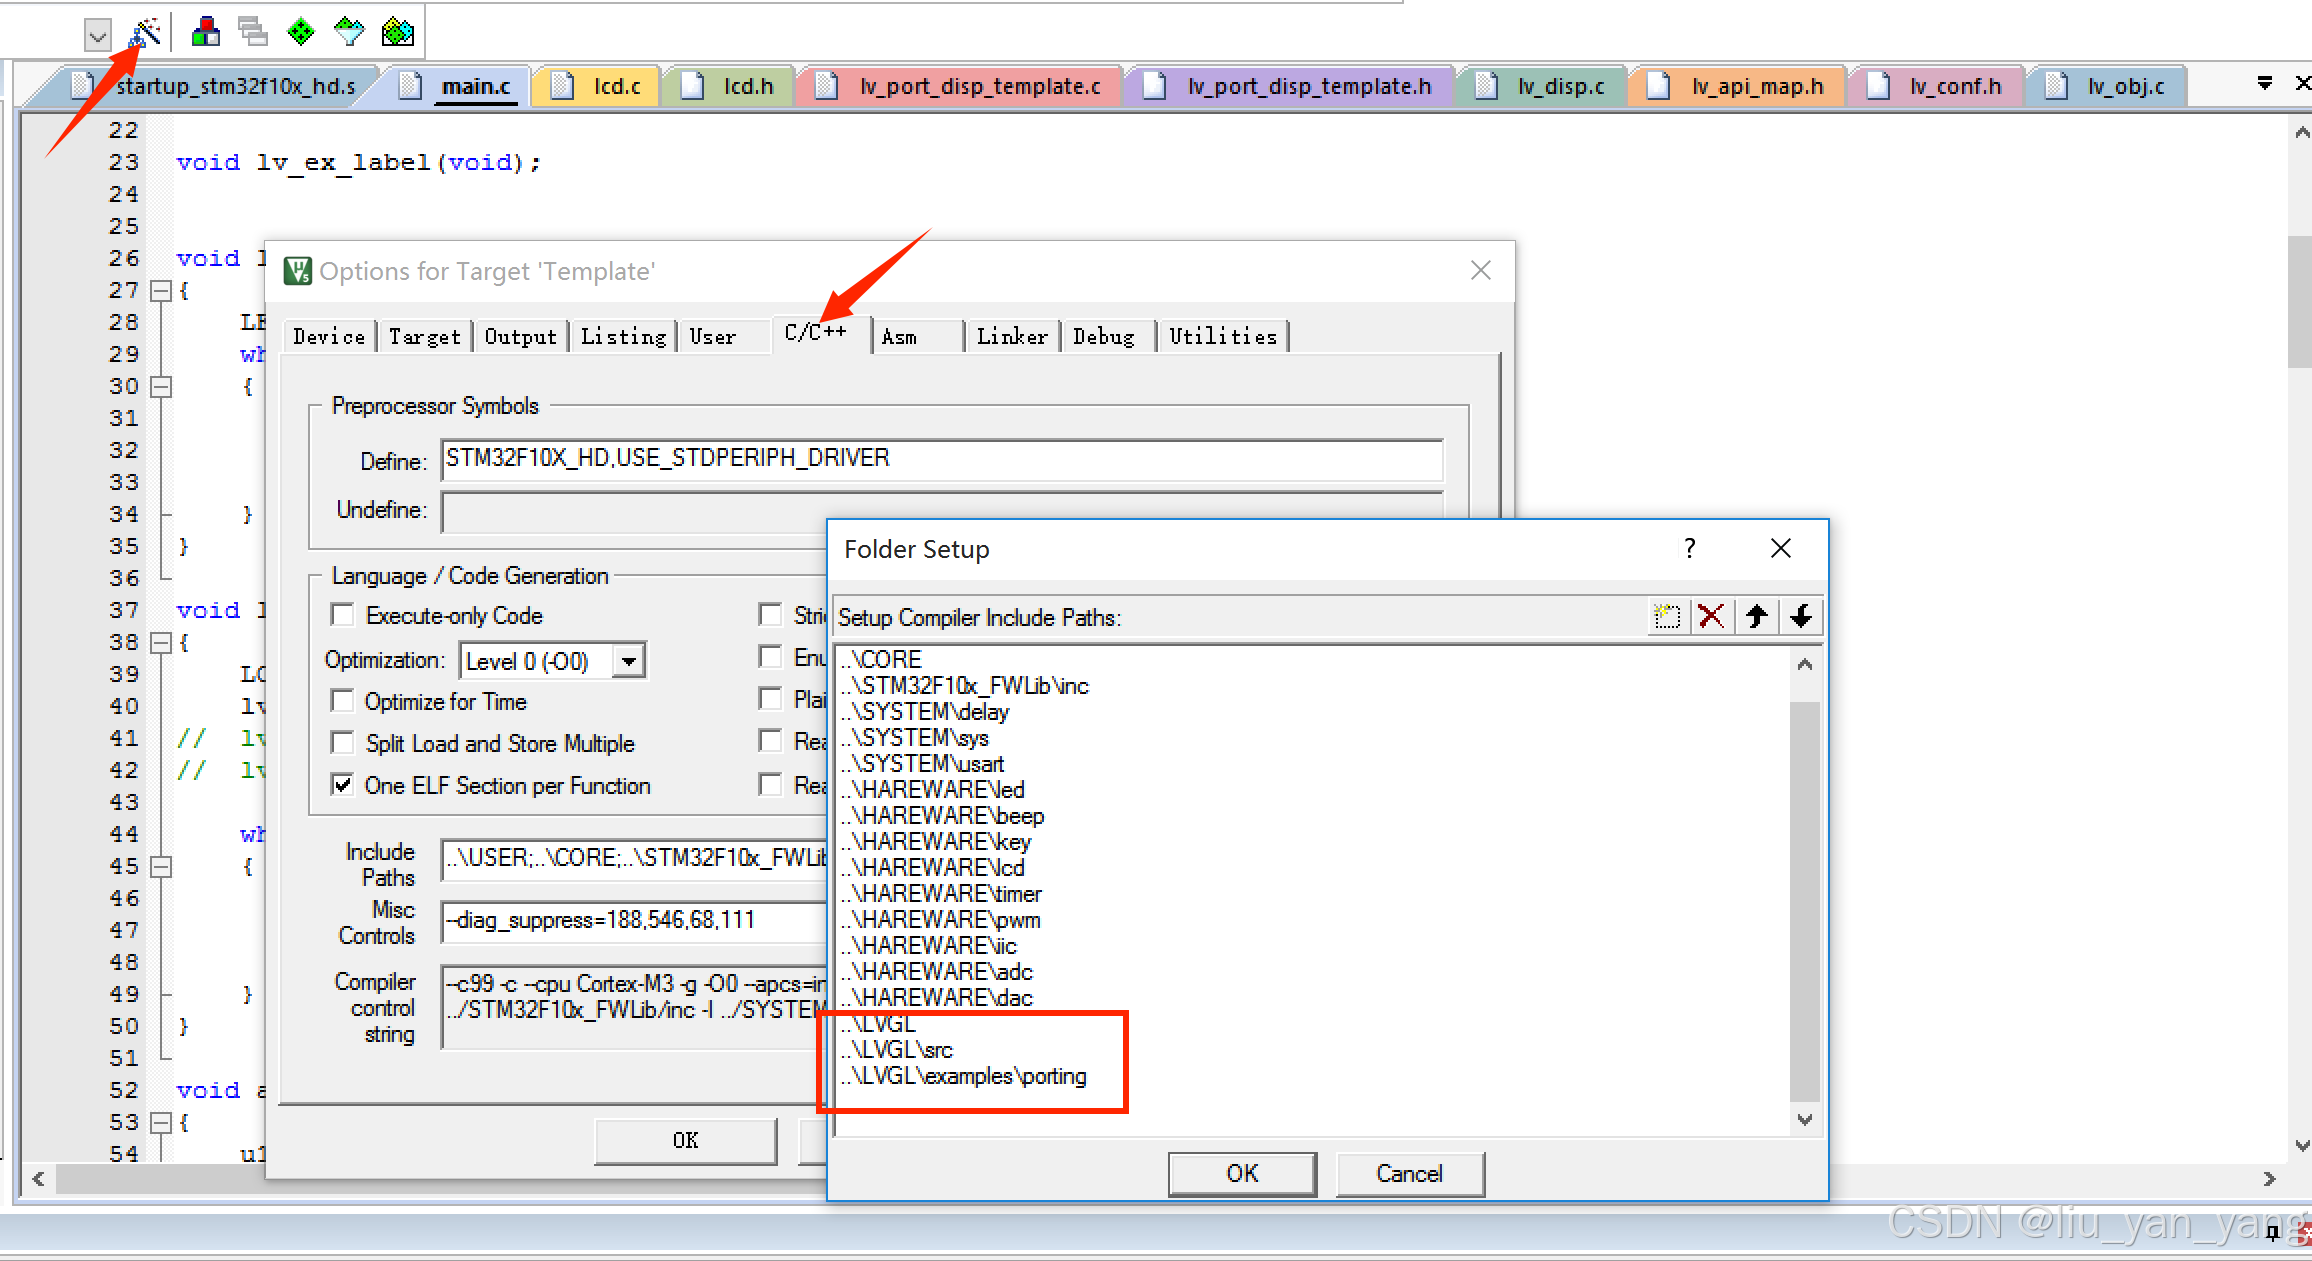Switch to the Linker tab
The height and width of the screenshot is (1261, 2312).
click(1012, 337)
